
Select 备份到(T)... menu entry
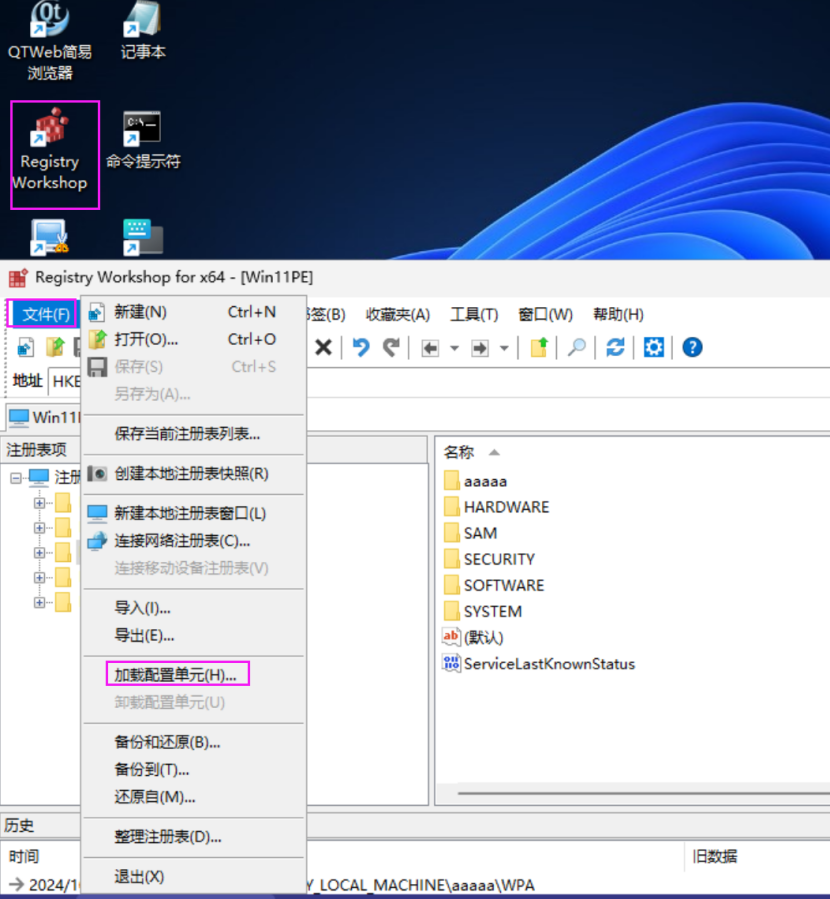[194, 769]
